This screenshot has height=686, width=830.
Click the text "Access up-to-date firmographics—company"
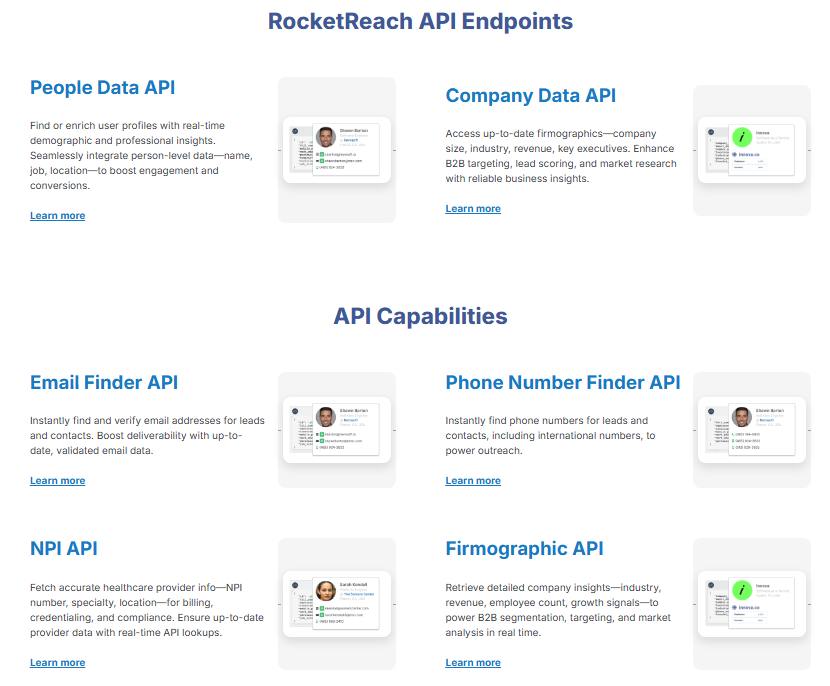pos(551,133)
